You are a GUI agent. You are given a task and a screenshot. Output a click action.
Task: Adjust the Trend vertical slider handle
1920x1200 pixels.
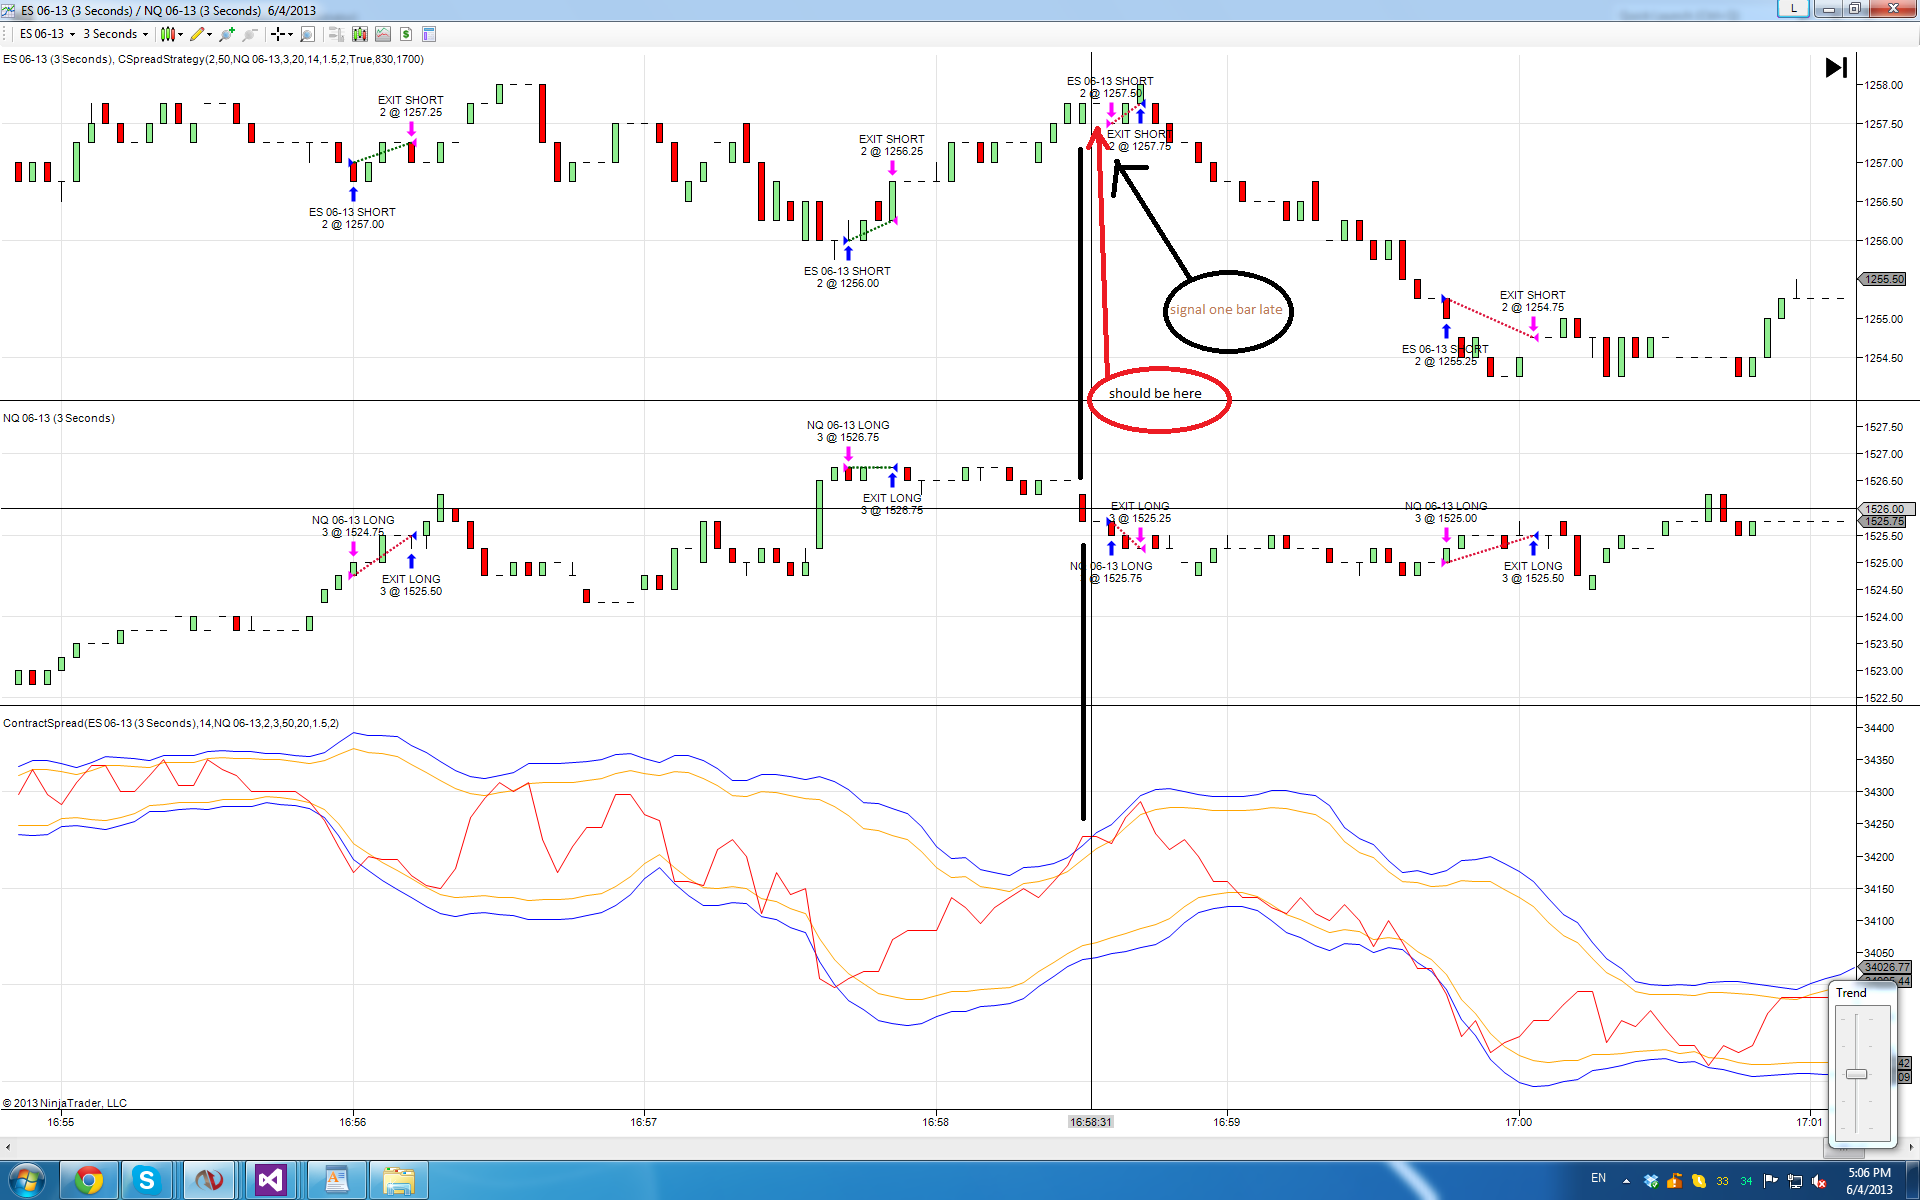[1856, 1074]
